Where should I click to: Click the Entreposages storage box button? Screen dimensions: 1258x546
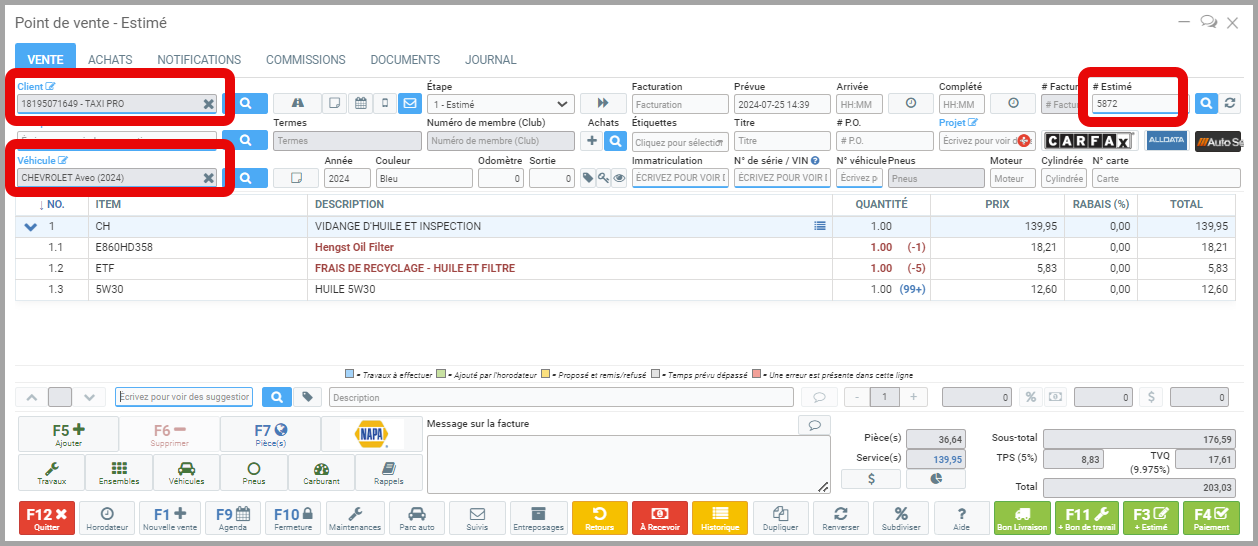(540, 518)
